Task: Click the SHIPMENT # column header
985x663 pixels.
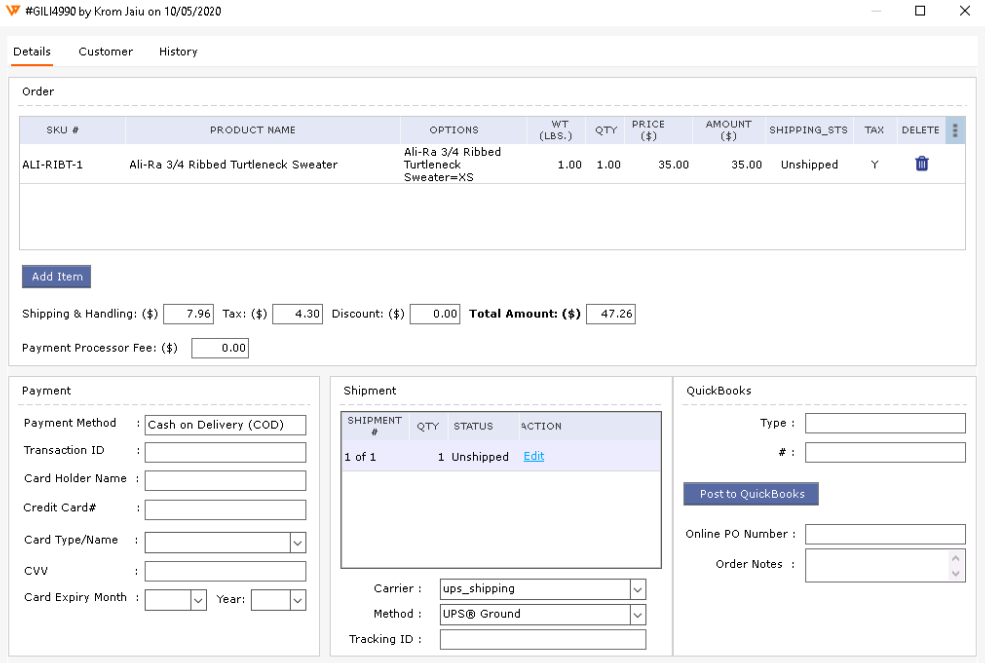Action: pyautogui.click(x=374, y=425)
